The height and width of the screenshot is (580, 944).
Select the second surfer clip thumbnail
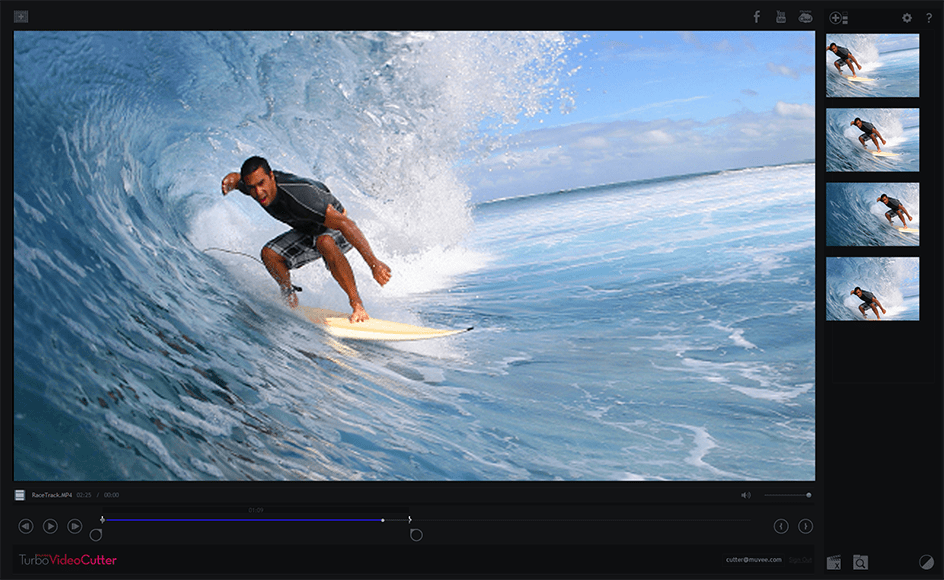point(872,140)
